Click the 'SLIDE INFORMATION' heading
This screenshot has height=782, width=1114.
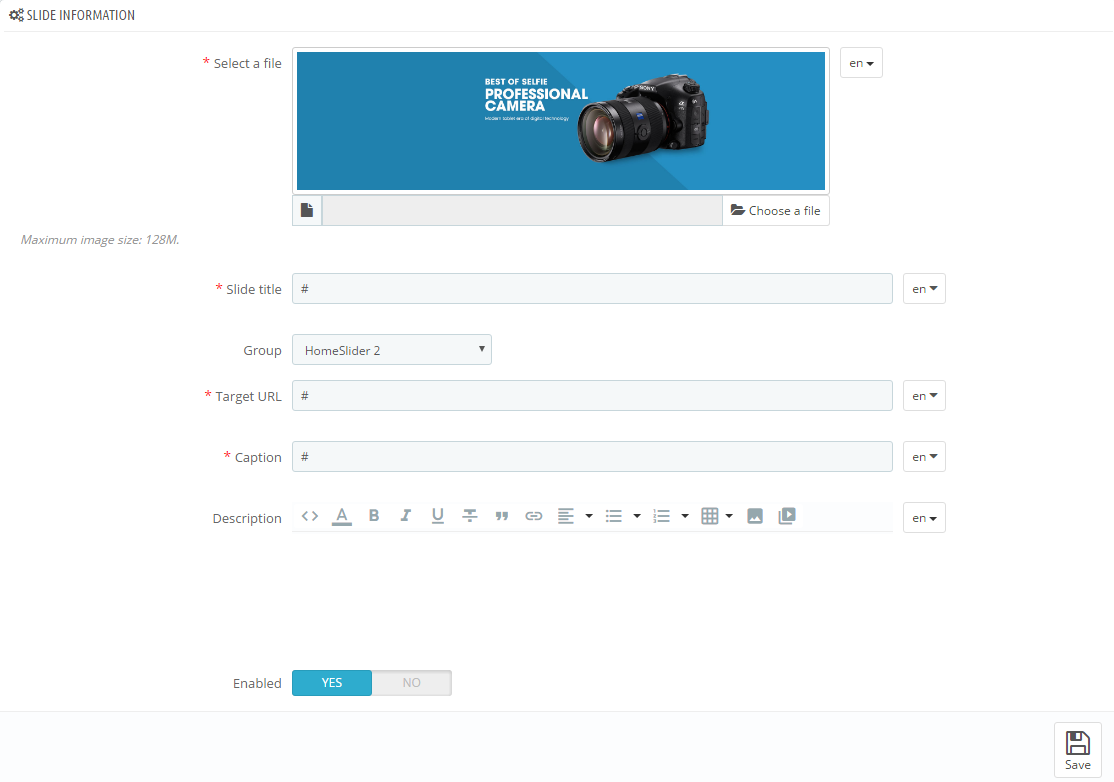click(x=80, y=15)
